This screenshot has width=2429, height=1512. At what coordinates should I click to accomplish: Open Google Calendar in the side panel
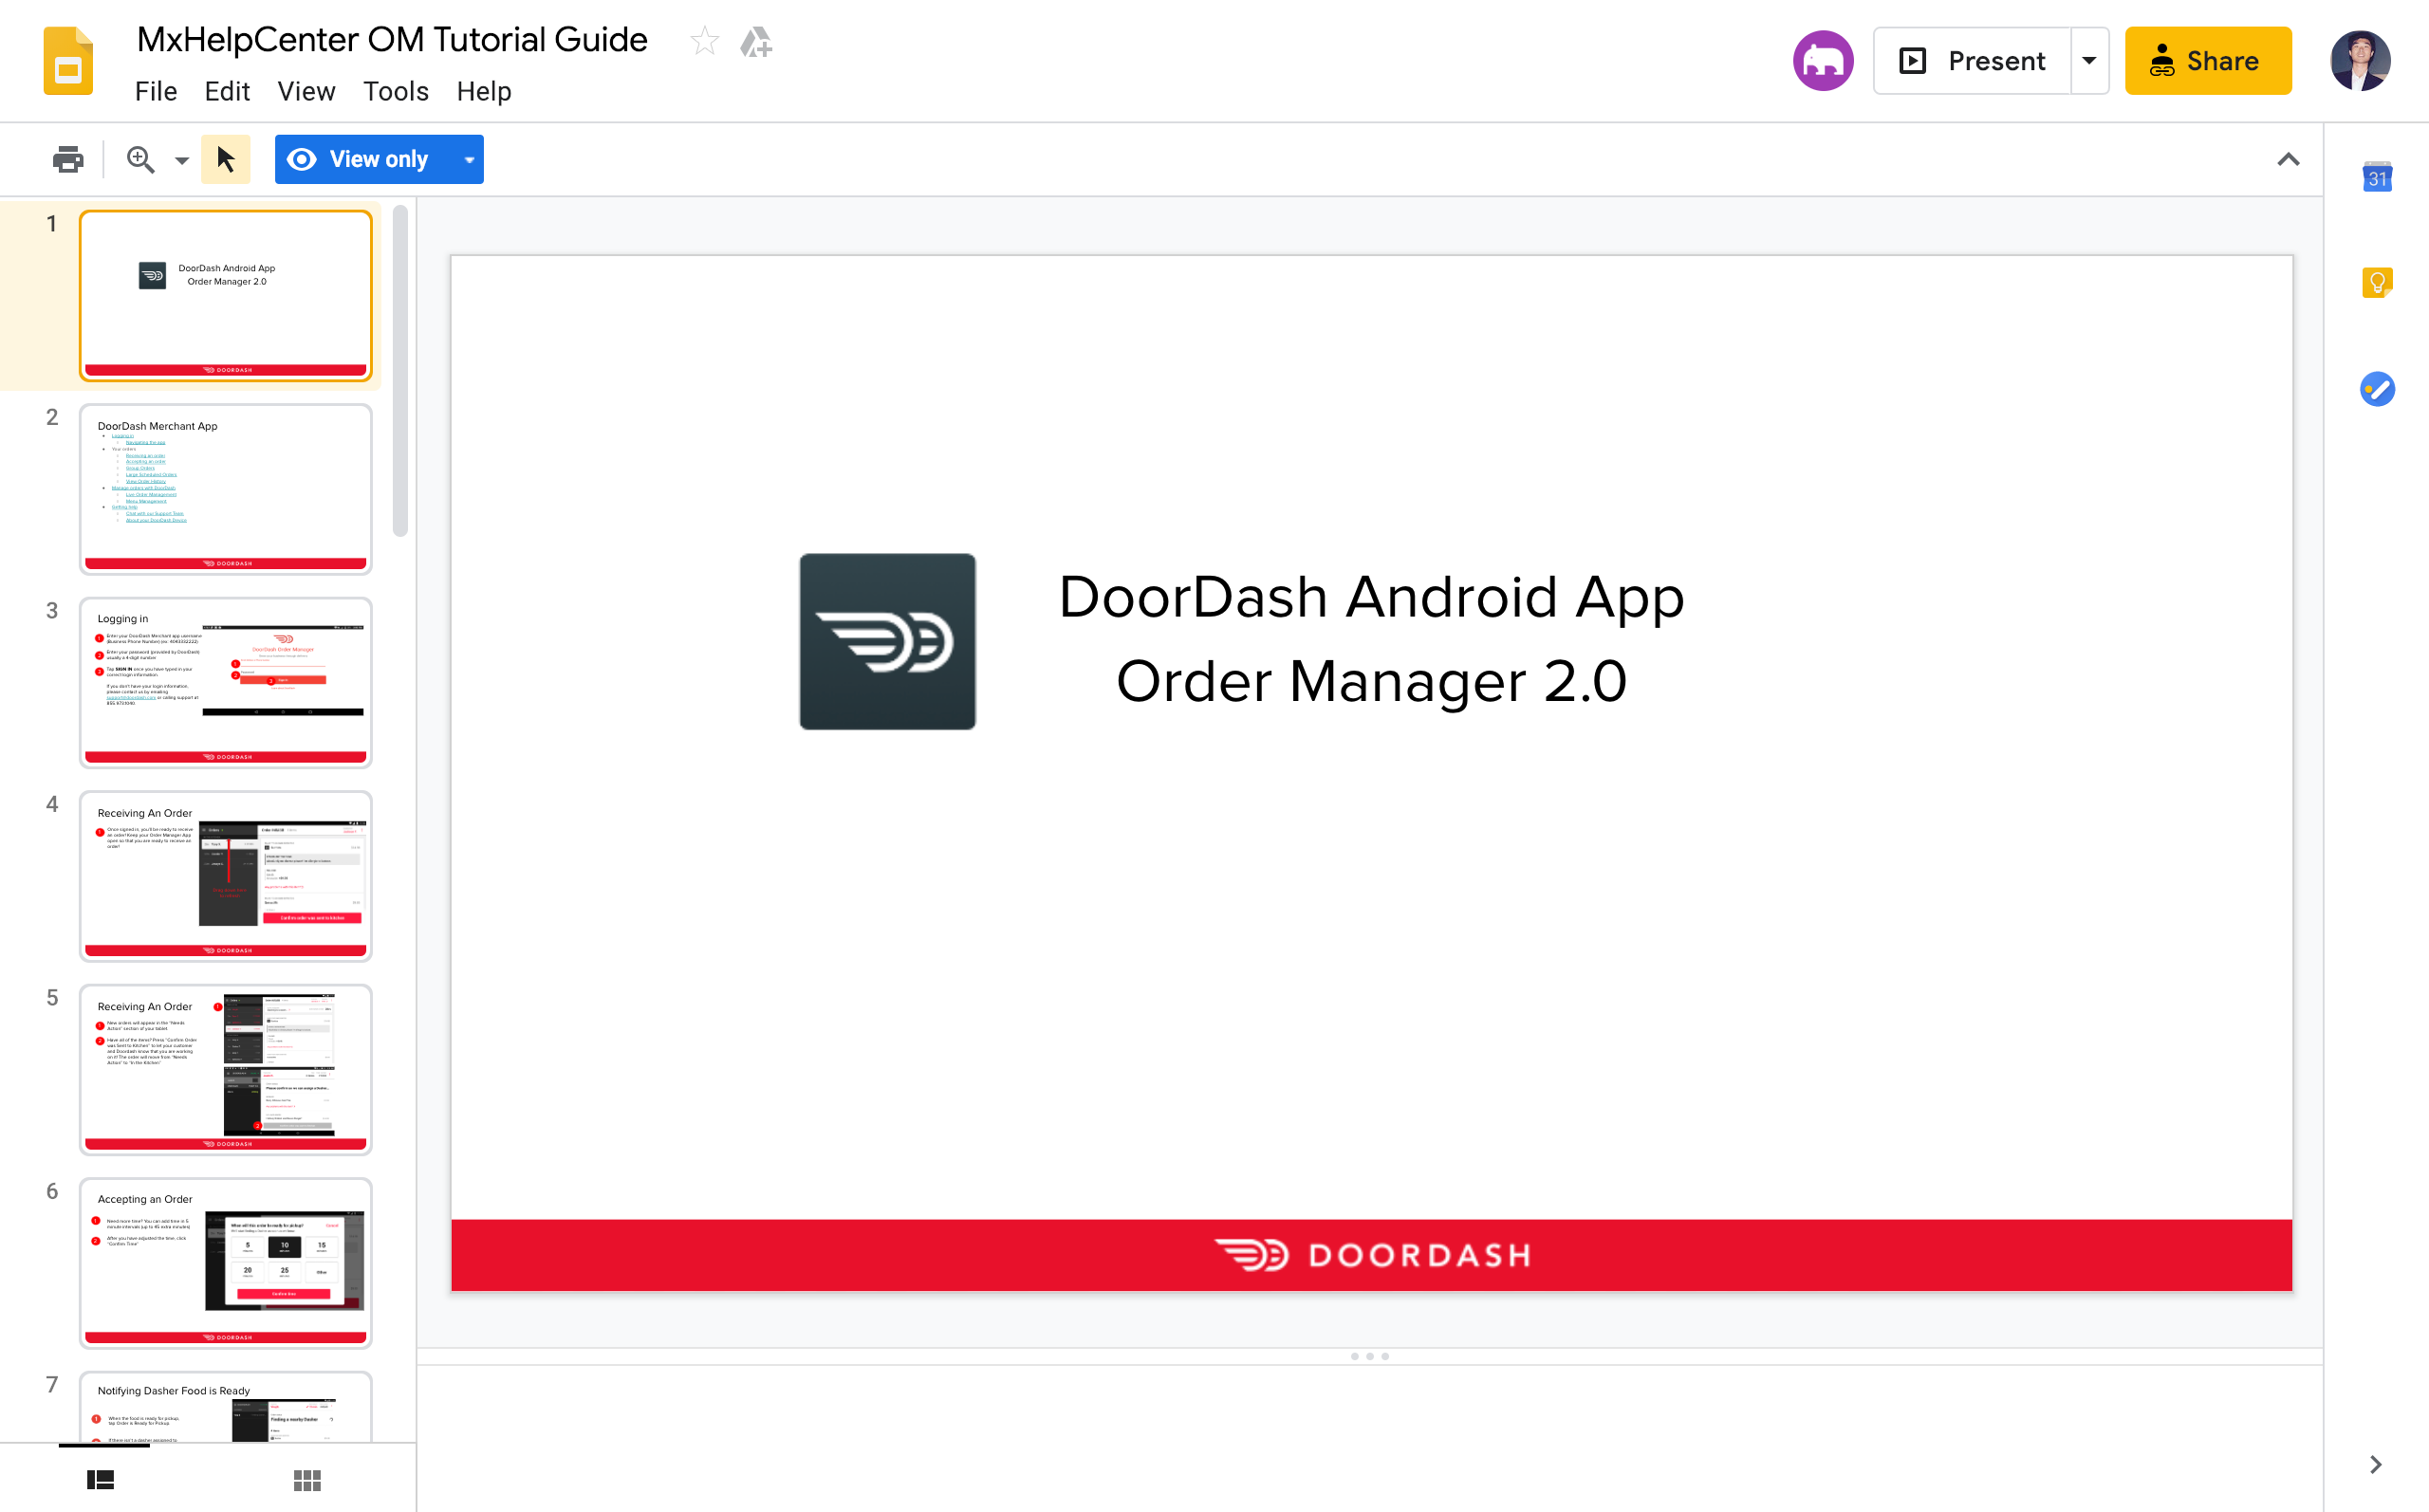coord(2377,178)
